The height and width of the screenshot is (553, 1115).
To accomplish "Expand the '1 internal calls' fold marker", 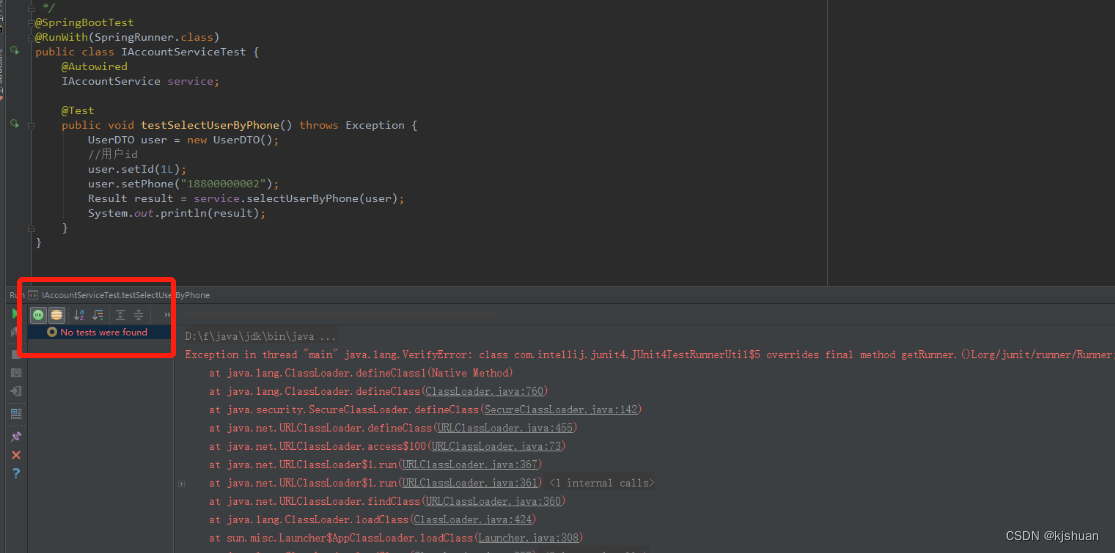I will [182, 483].
